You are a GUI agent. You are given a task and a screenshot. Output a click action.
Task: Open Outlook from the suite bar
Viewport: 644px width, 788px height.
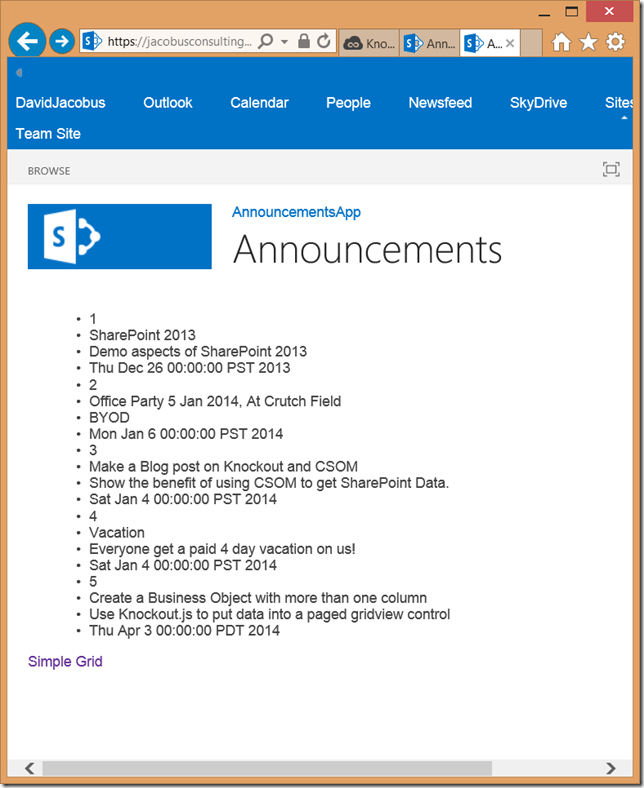[x=167, y=103]
